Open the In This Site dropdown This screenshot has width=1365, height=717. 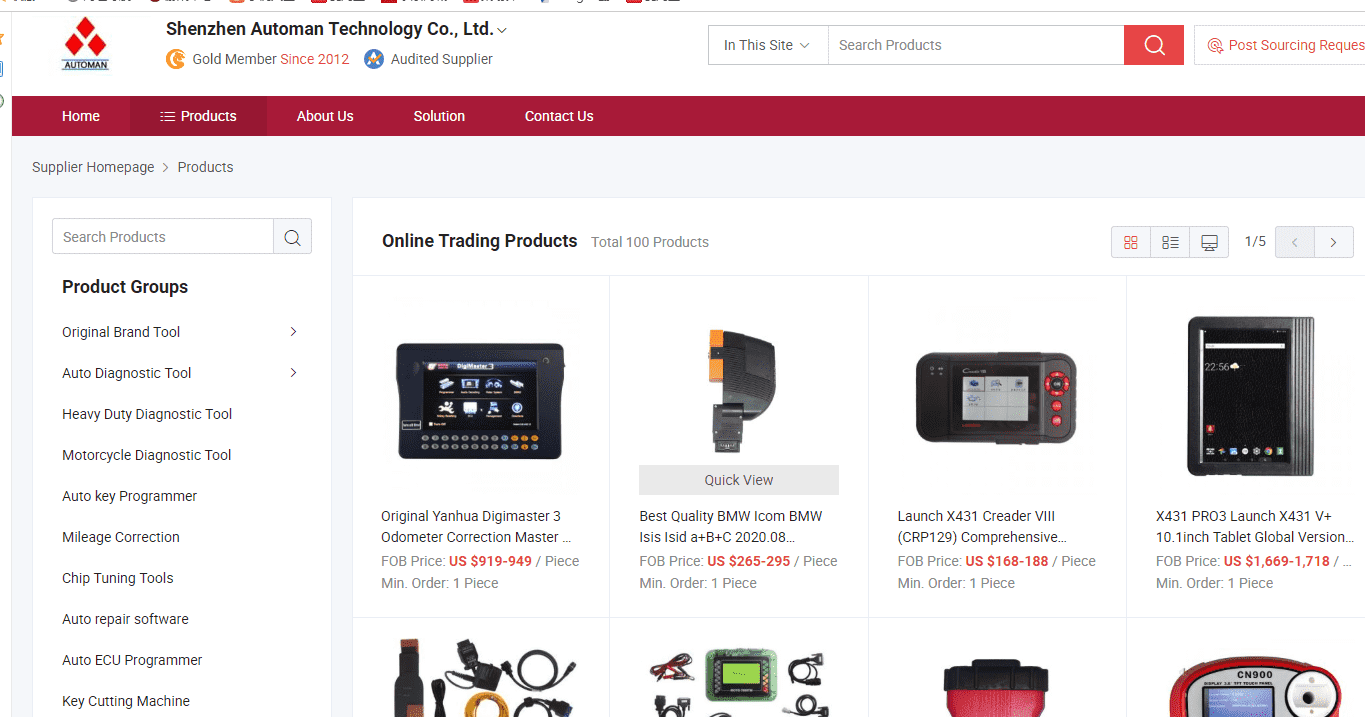(768, 45)
